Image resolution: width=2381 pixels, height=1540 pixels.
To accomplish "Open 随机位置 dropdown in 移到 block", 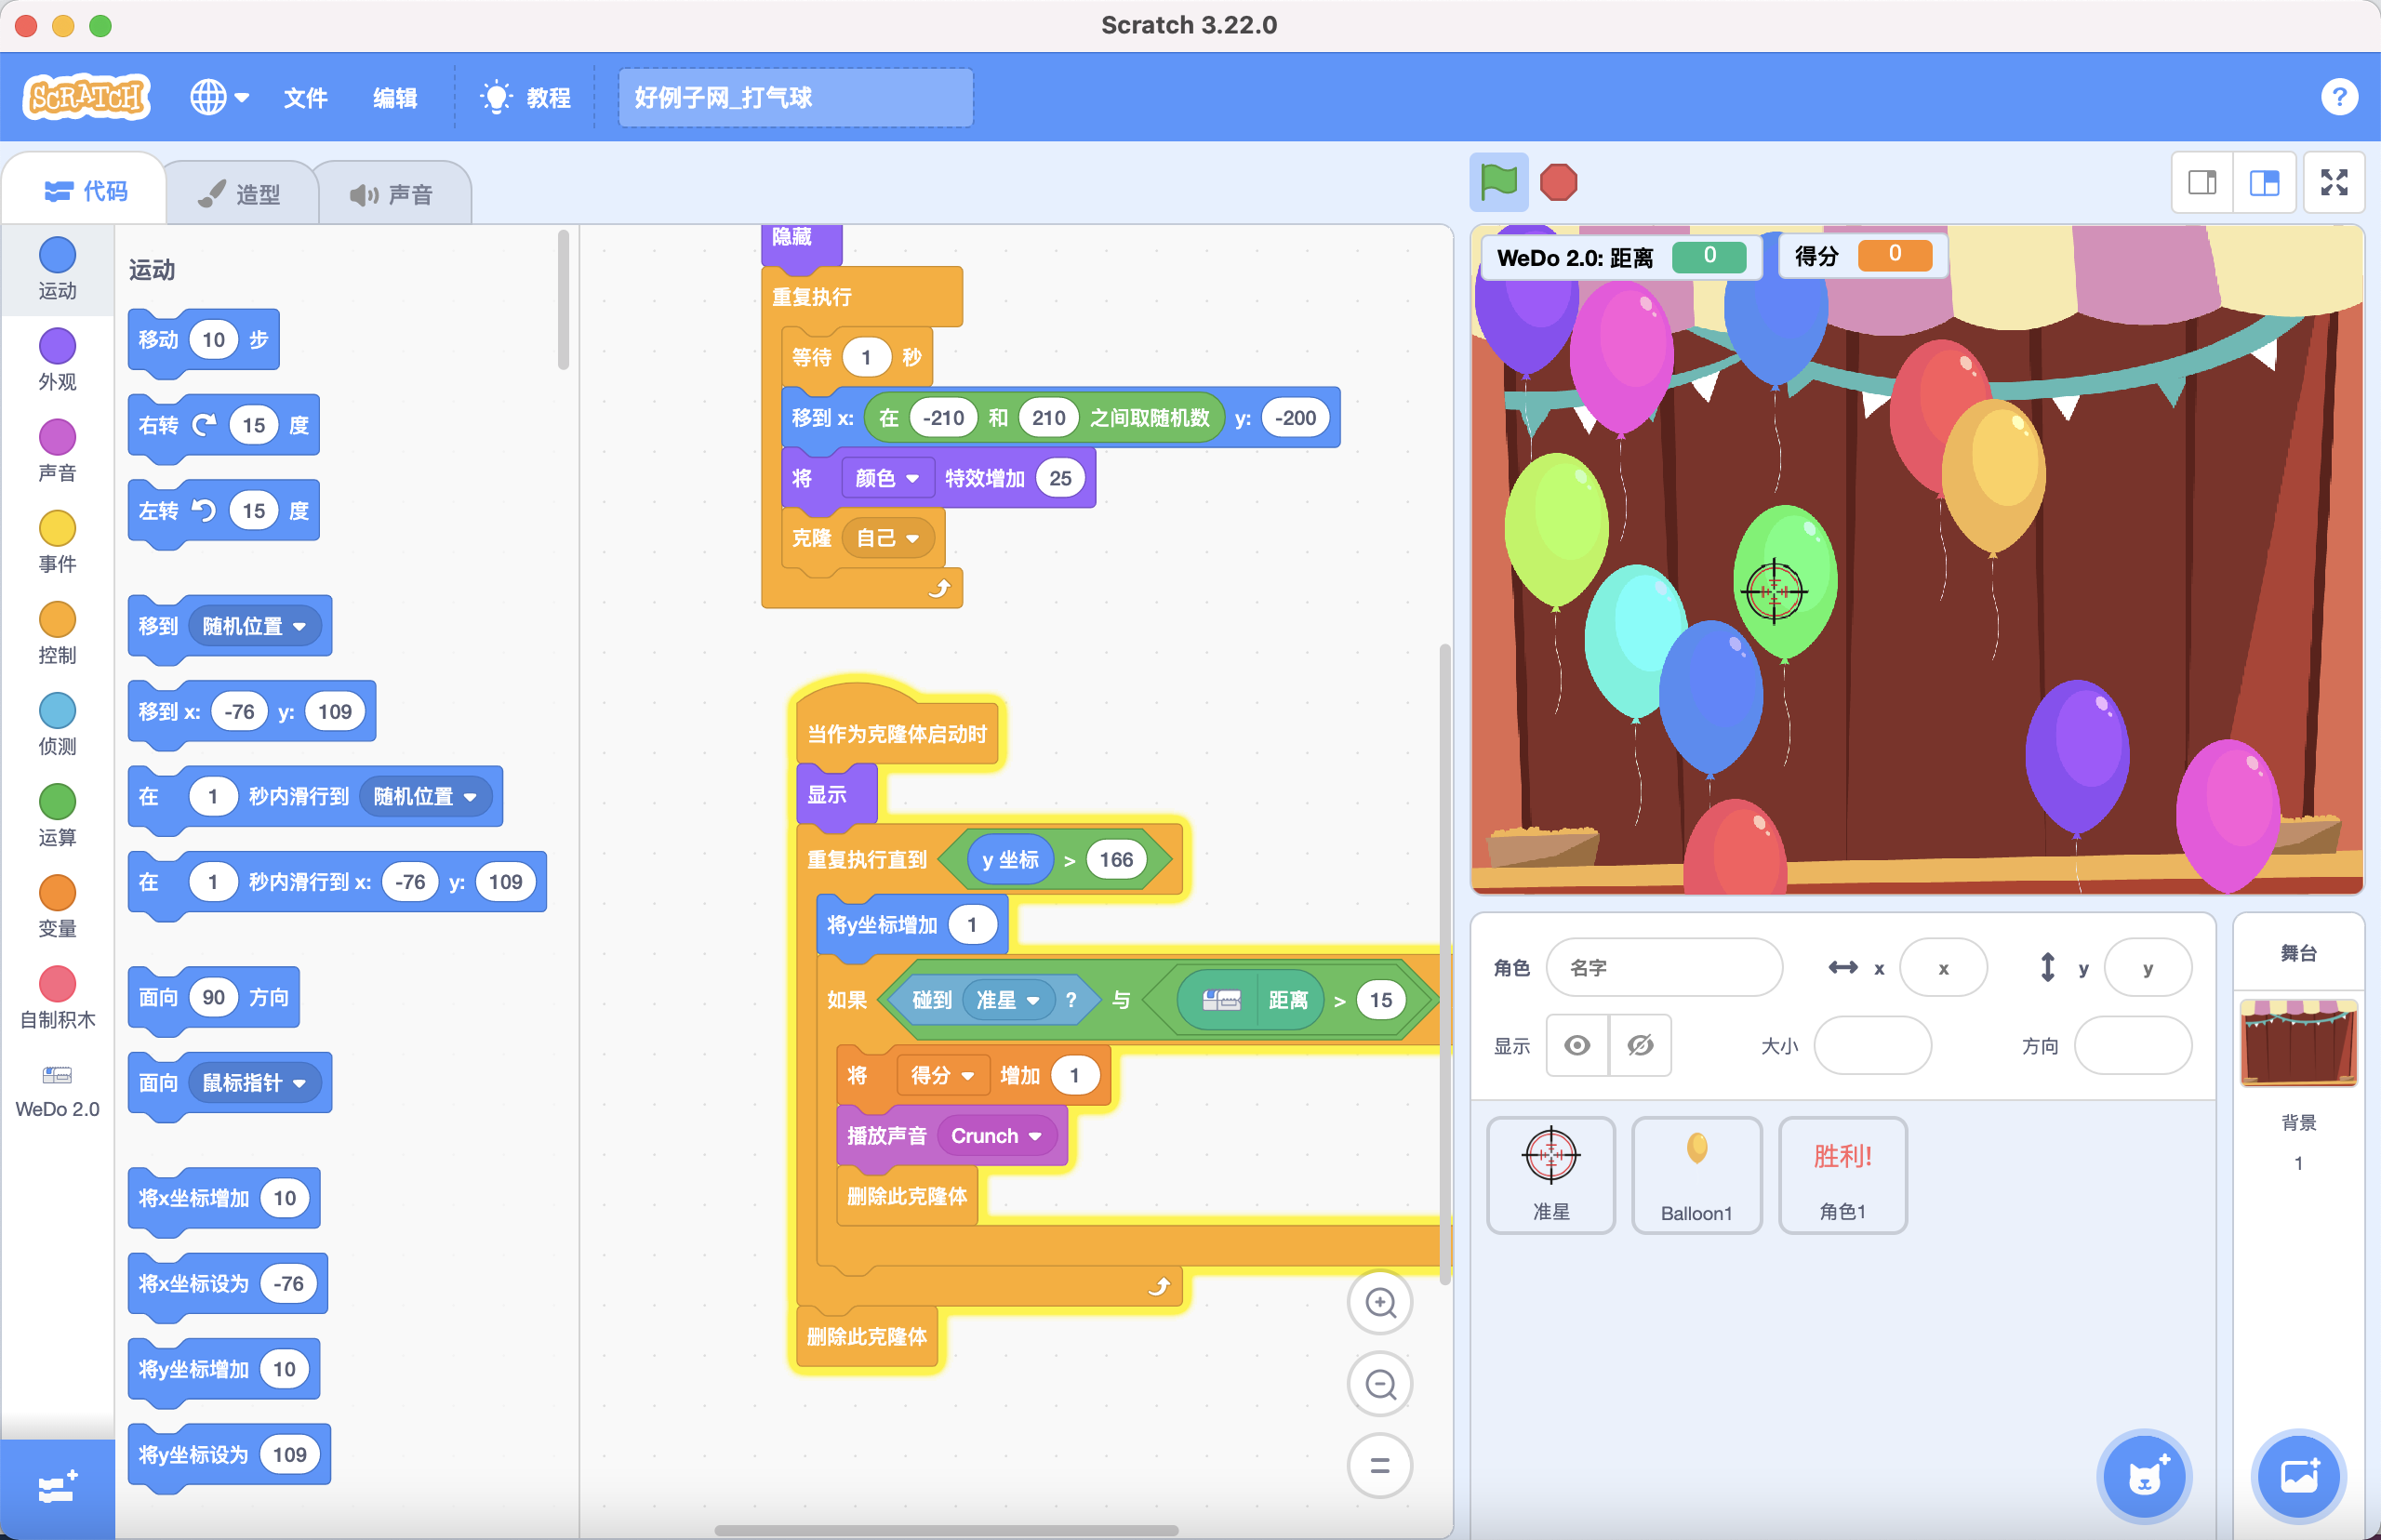I will tap(254, 626).
